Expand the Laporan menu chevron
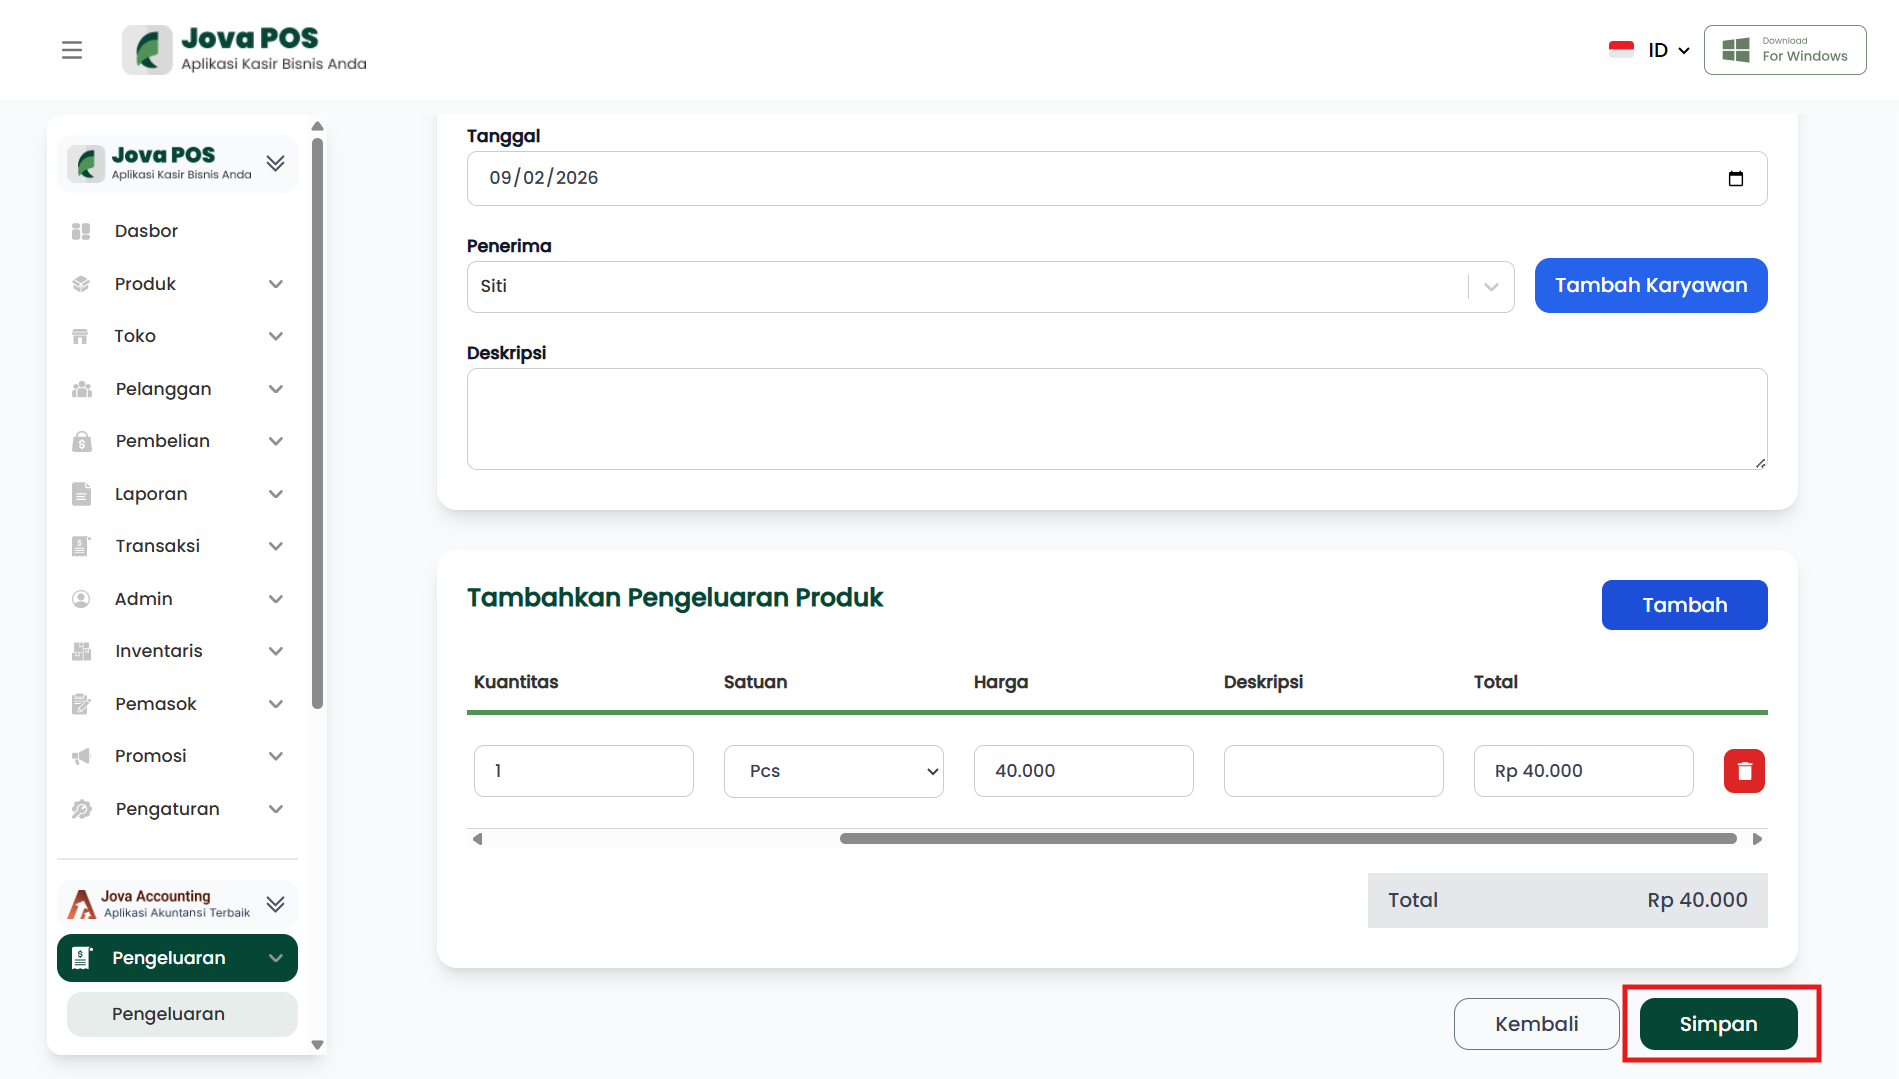Screen dimensions: 1899x1079 coord(276,494)
